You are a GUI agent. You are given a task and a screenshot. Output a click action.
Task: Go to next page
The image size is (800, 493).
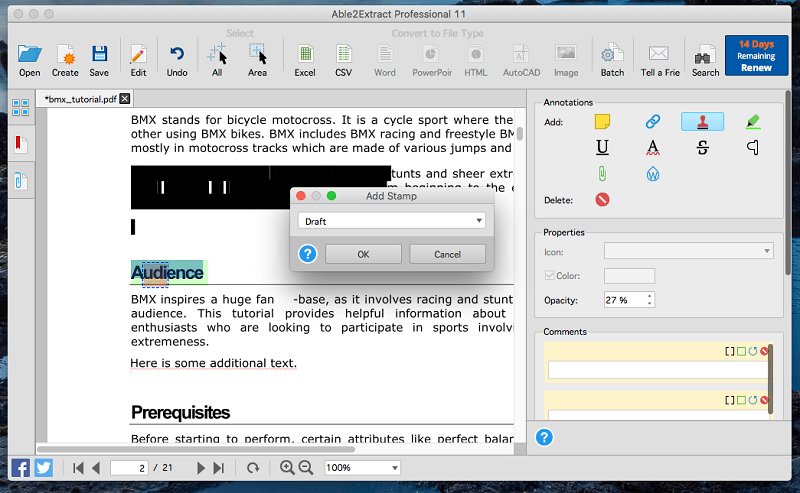tap(201, 467)
